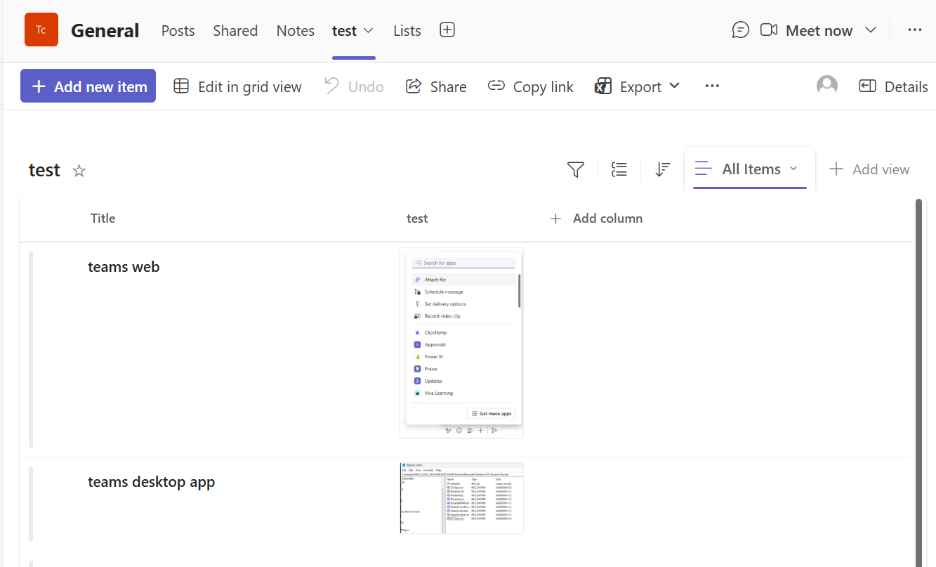936x567 pixels.
Task: Open the teams web image thumbnail
Action: (x=461, y=343)
